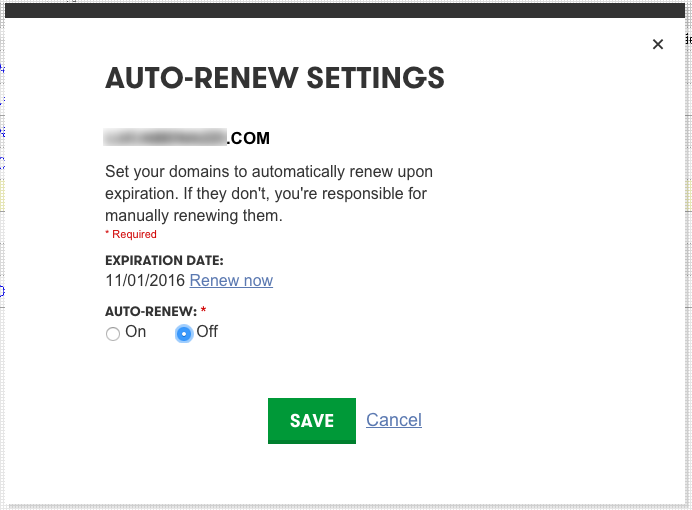Viewport: 692px width, 510px height.
Task: Click the red asterisk beside Auto-Renew
Action: click(203, 311)
